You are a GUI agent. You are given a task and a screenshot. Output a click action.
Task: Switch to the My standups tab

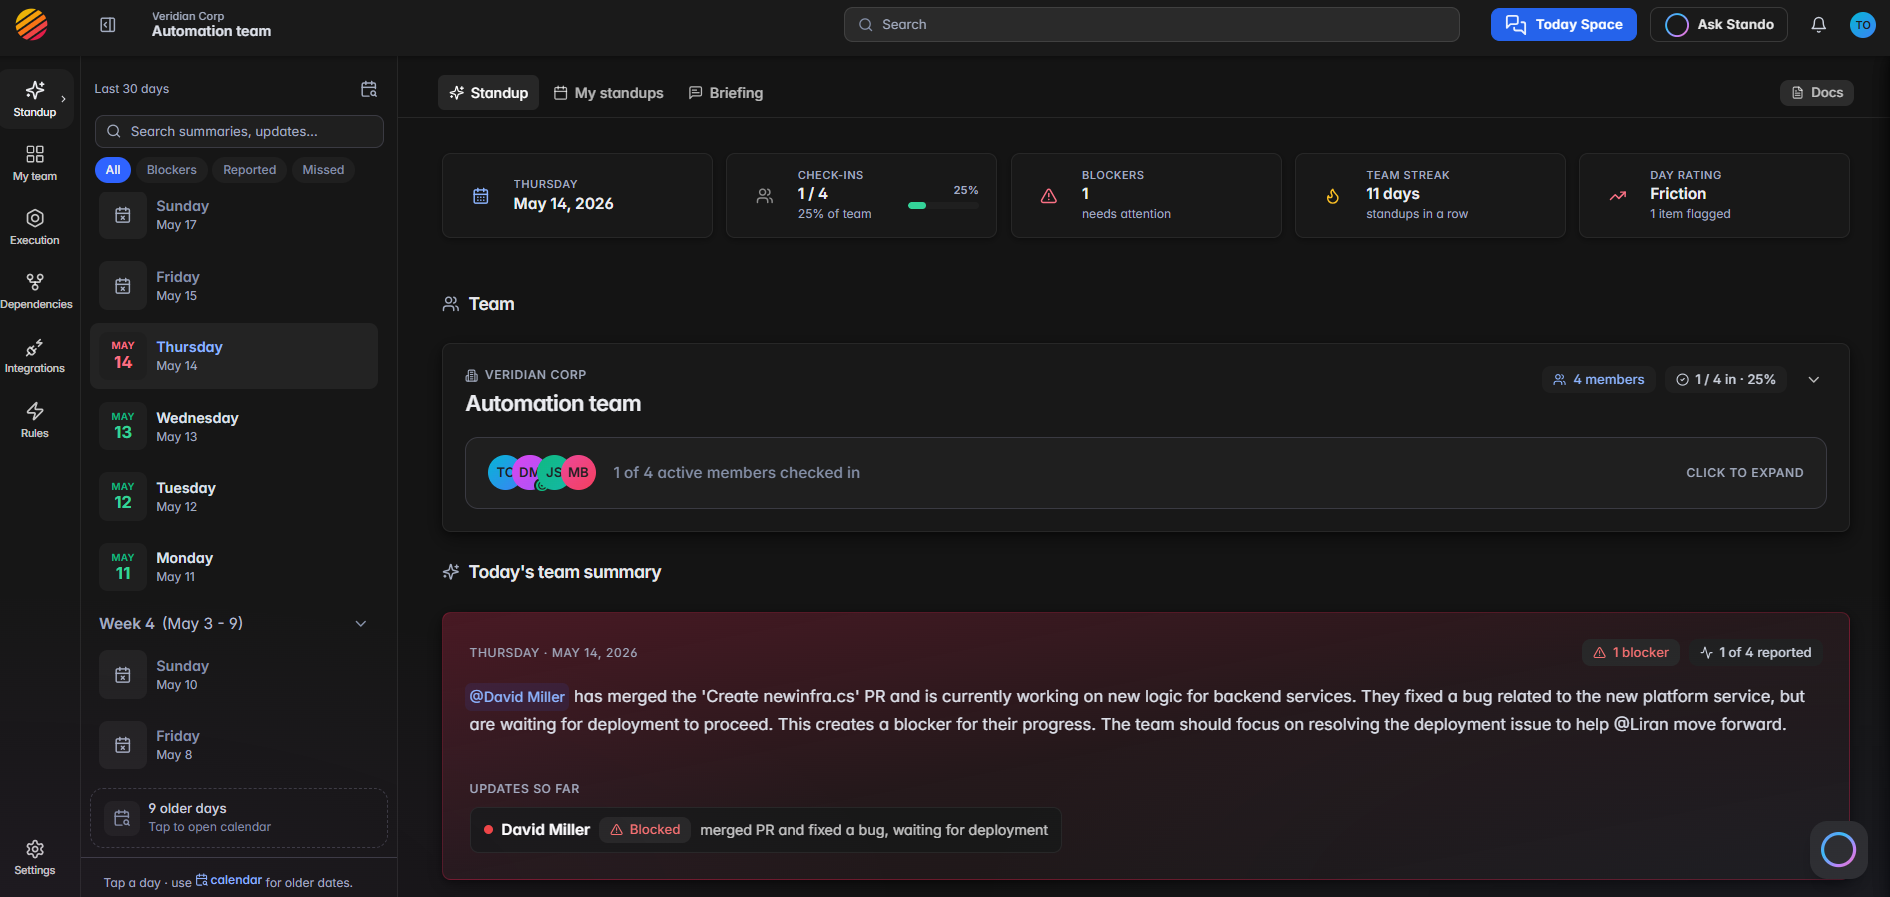click(608, 93)
